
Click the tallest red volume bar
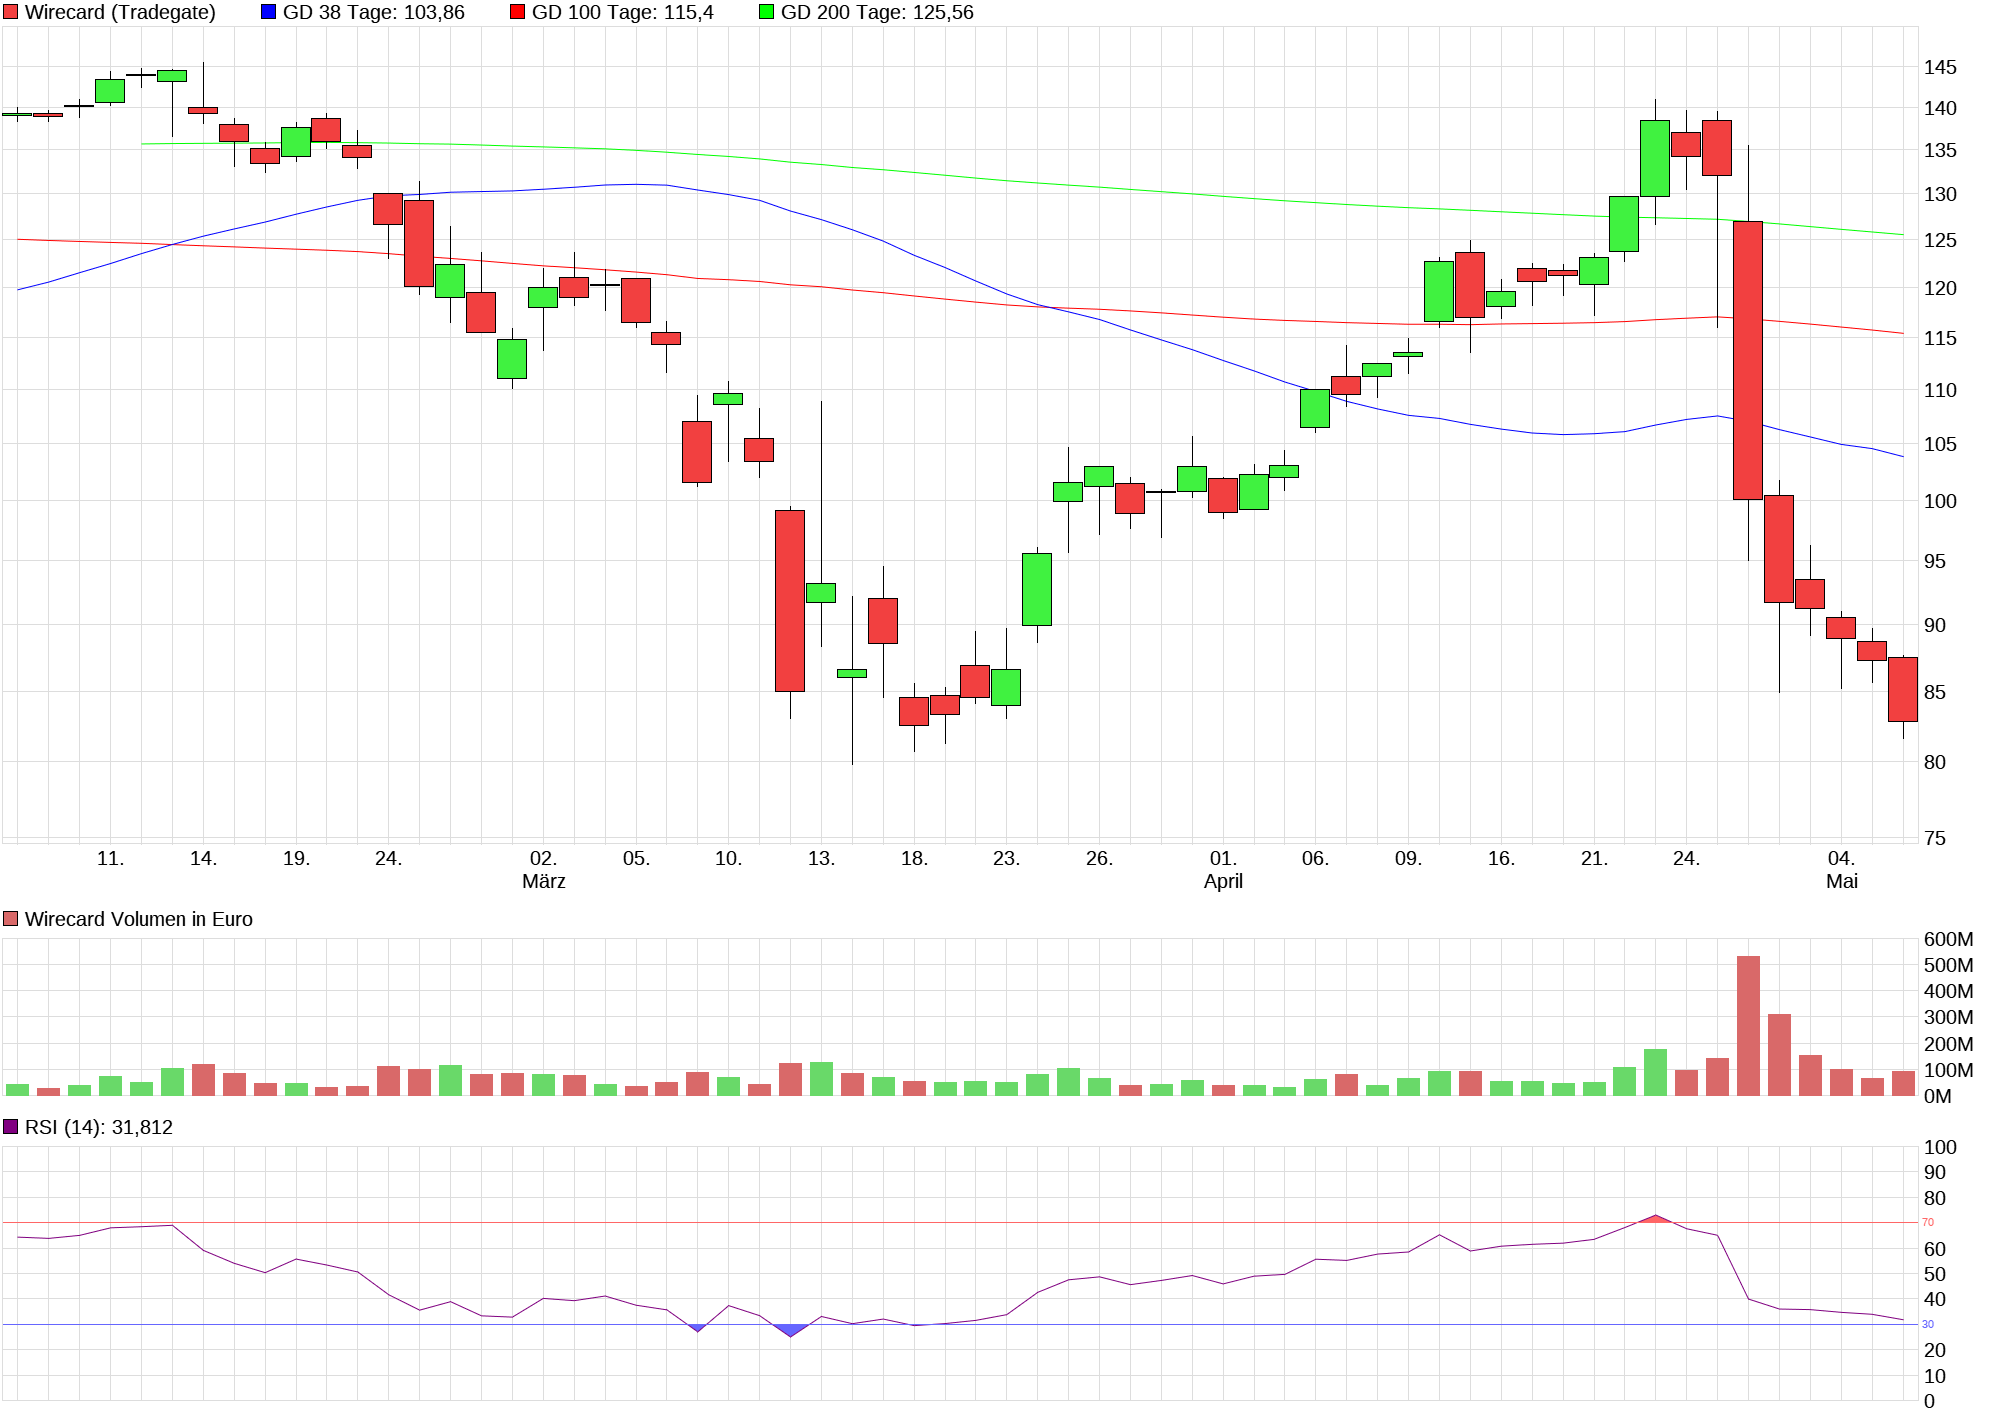(1748, 1025)
